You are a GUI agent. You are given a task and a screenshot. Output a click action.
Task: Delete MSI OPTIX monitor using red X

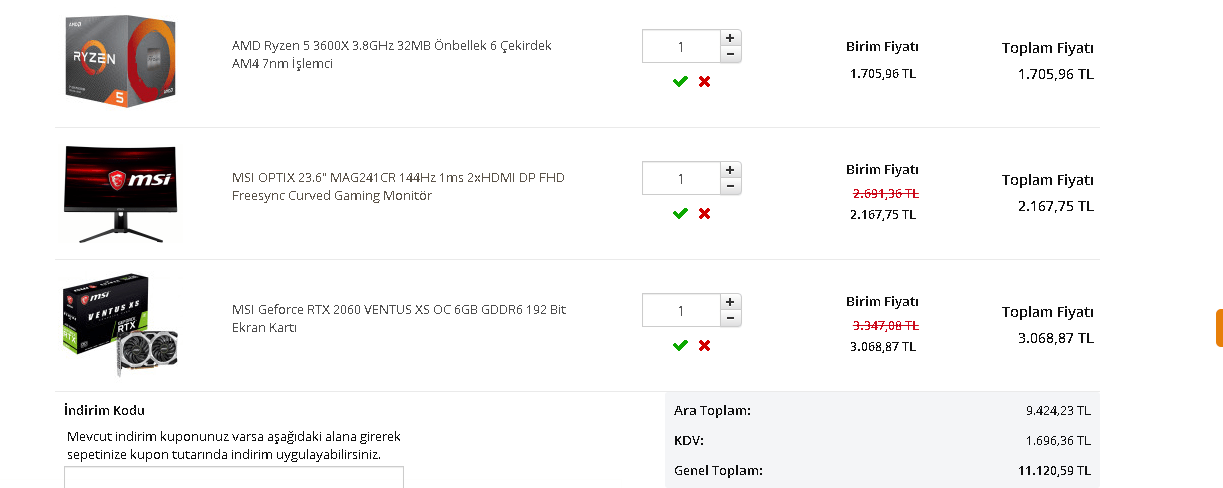[704, 213]
